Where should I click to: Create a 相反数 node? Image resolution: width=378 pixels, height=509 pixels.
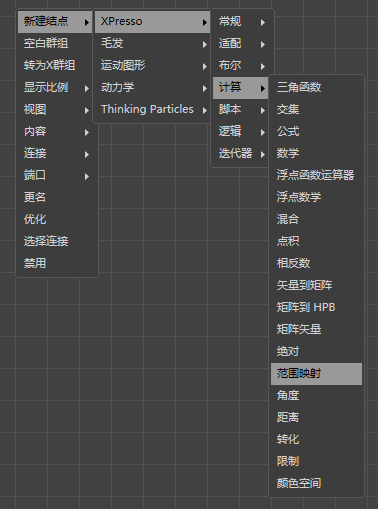click(x=316, y=263)
